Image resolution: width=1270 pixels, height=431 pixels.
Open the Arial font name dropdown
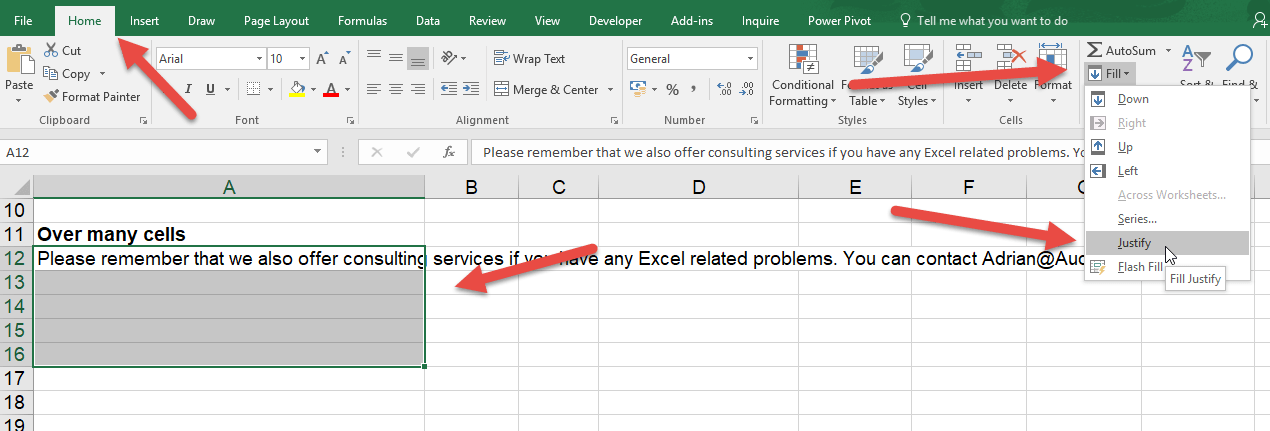(259, 59)
